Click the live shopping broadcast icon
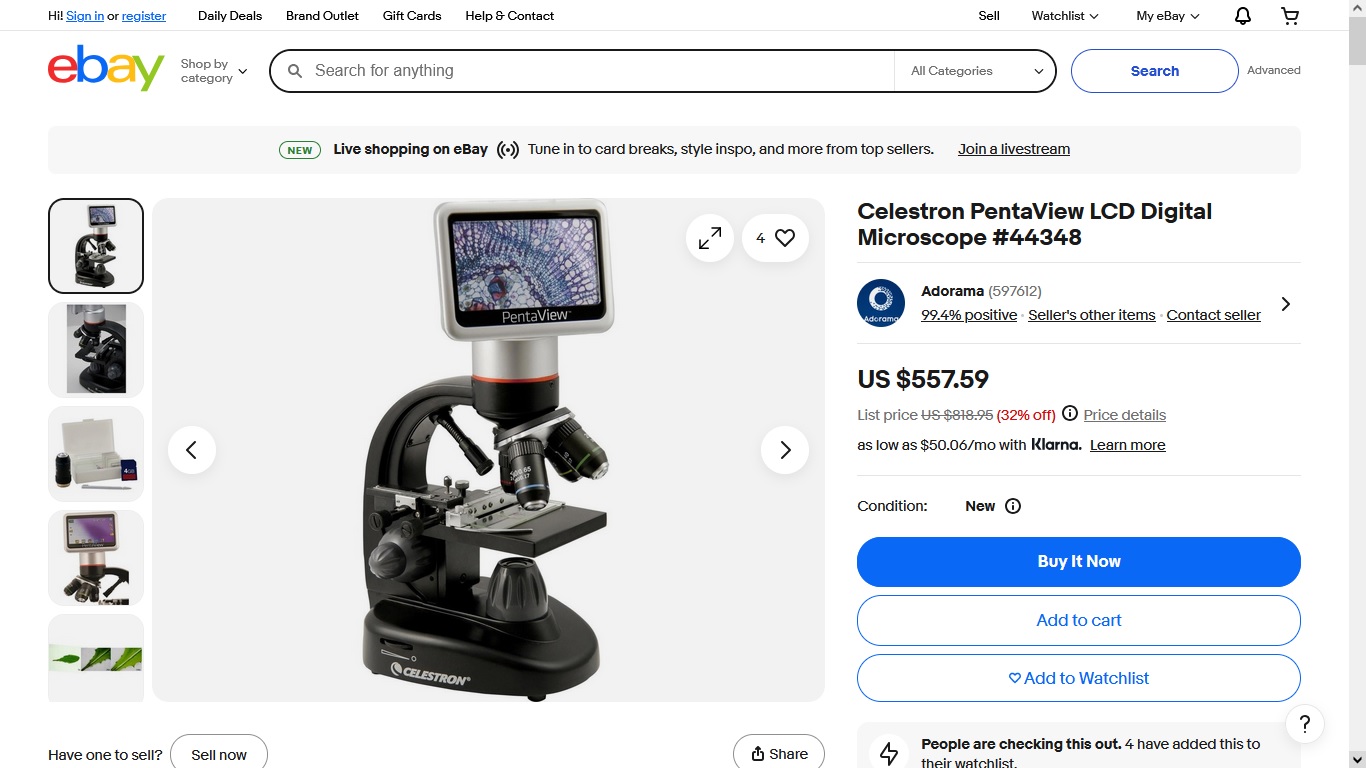1366x768 pixels. click(x=508, y=150)
